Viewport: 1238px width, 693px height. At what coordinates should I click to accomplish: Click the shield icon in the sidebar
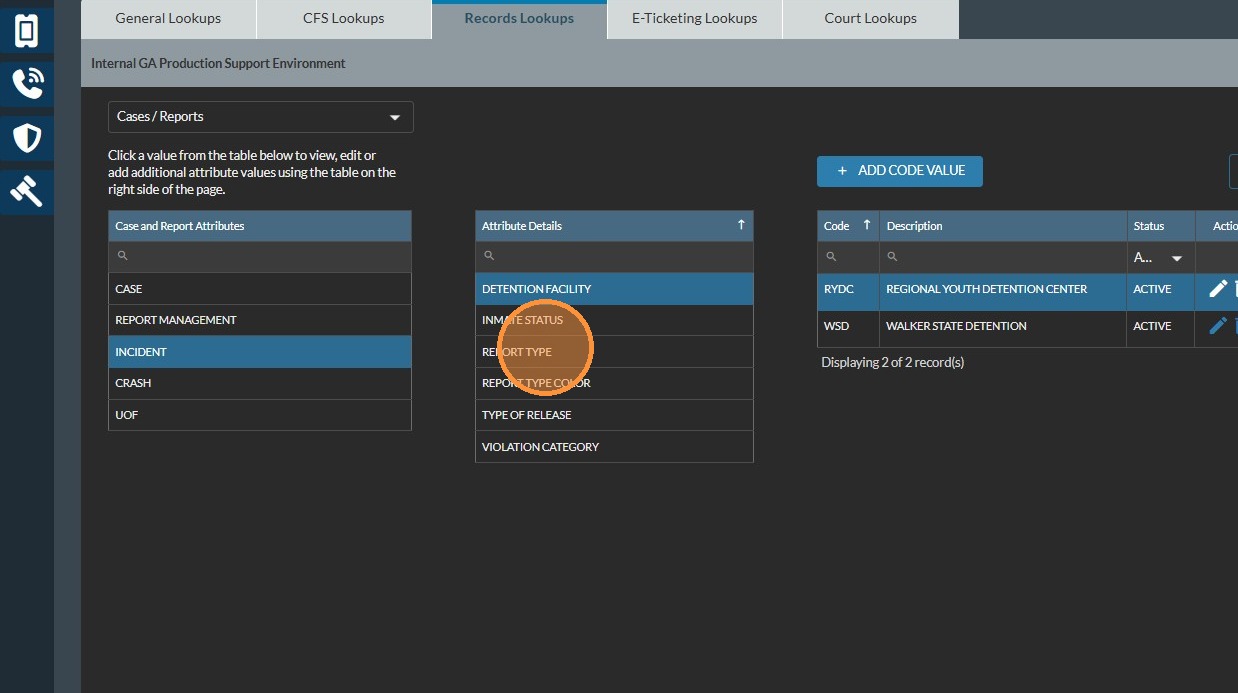click(27, 137)
